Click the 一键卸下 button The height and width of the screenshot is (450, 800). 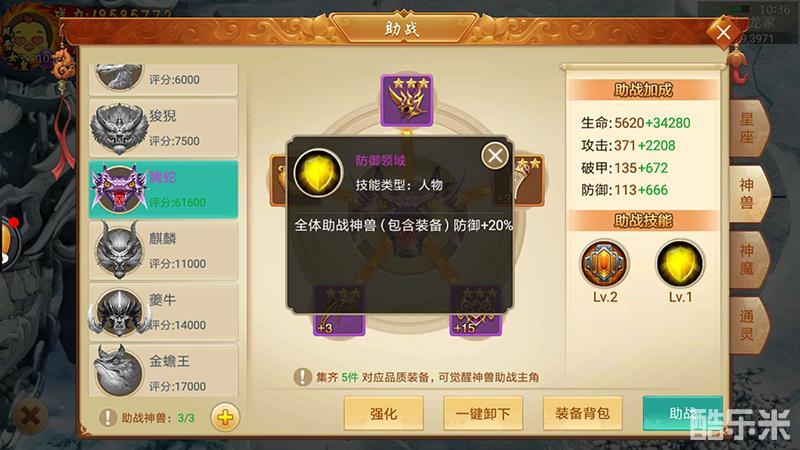[x=483, y=413]
